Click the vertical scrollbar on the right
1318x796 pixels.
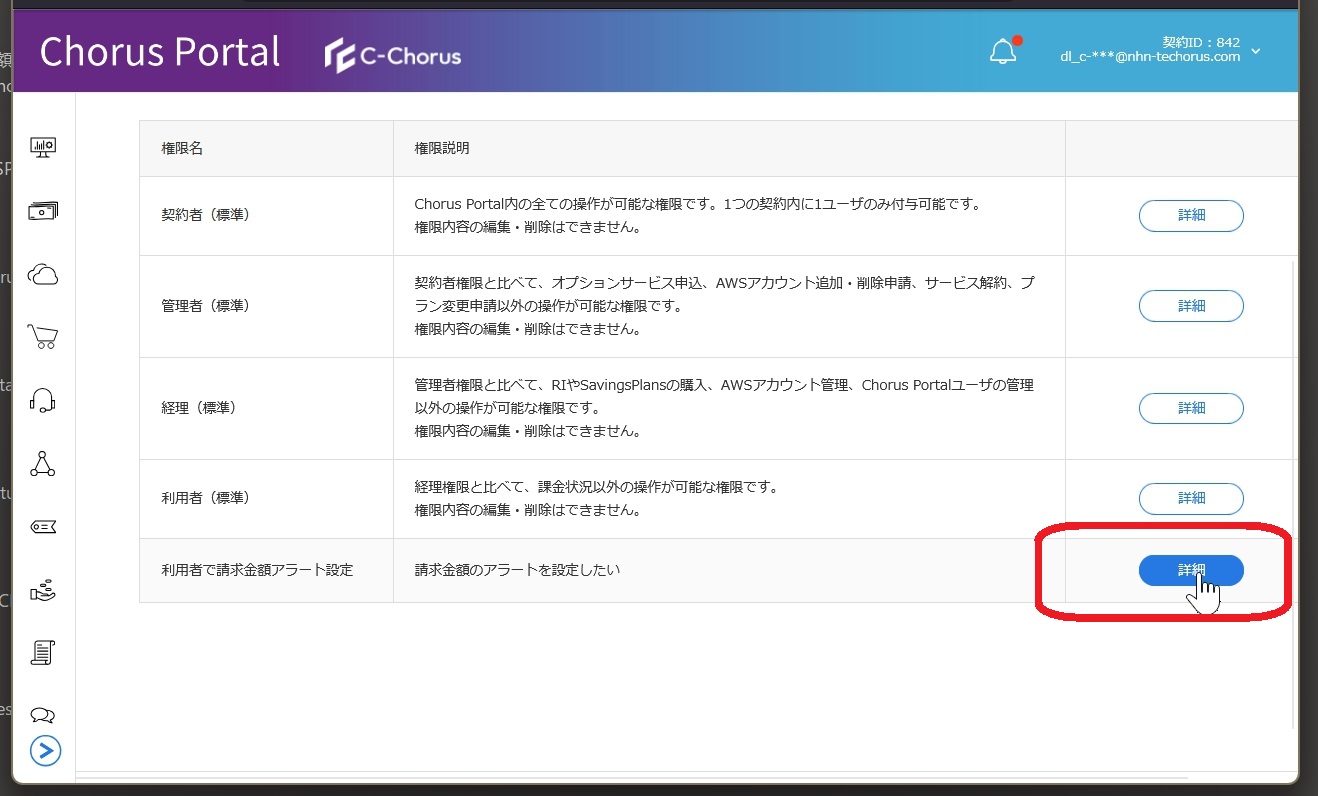(1294, 495)
